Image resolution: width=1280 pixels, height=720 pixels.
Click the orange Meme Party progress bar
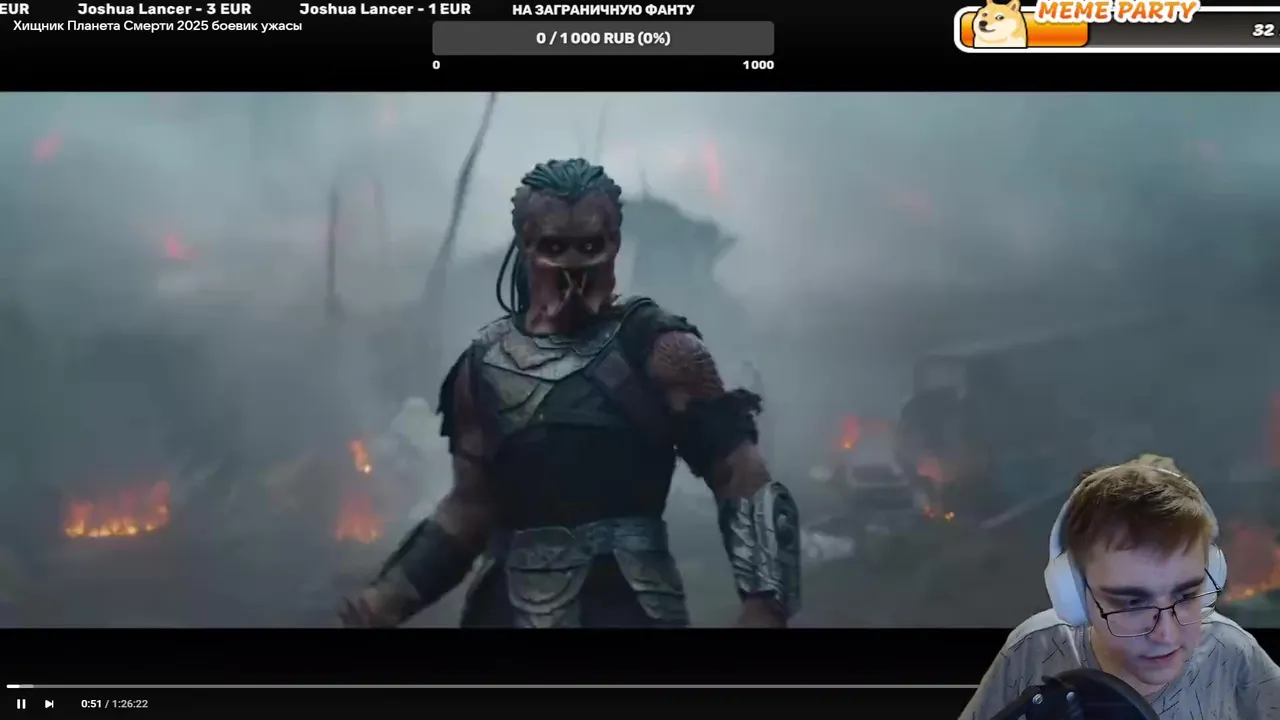point(1058,34)
